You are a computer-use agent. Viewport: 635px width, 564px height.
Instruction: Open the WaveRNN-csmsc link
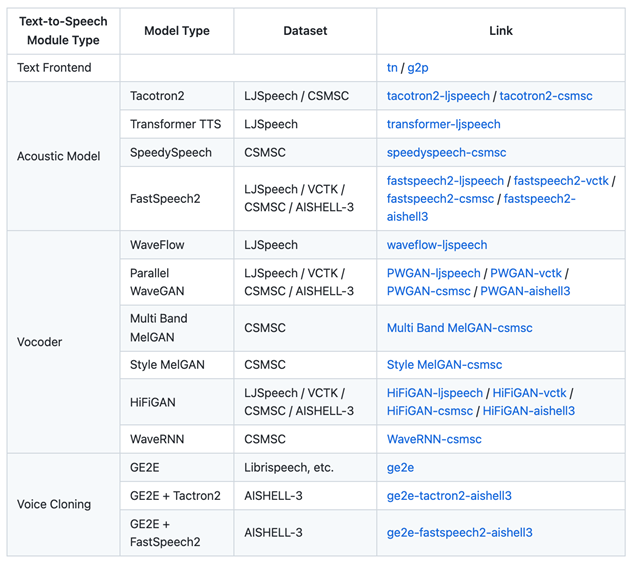coord(434,439)
